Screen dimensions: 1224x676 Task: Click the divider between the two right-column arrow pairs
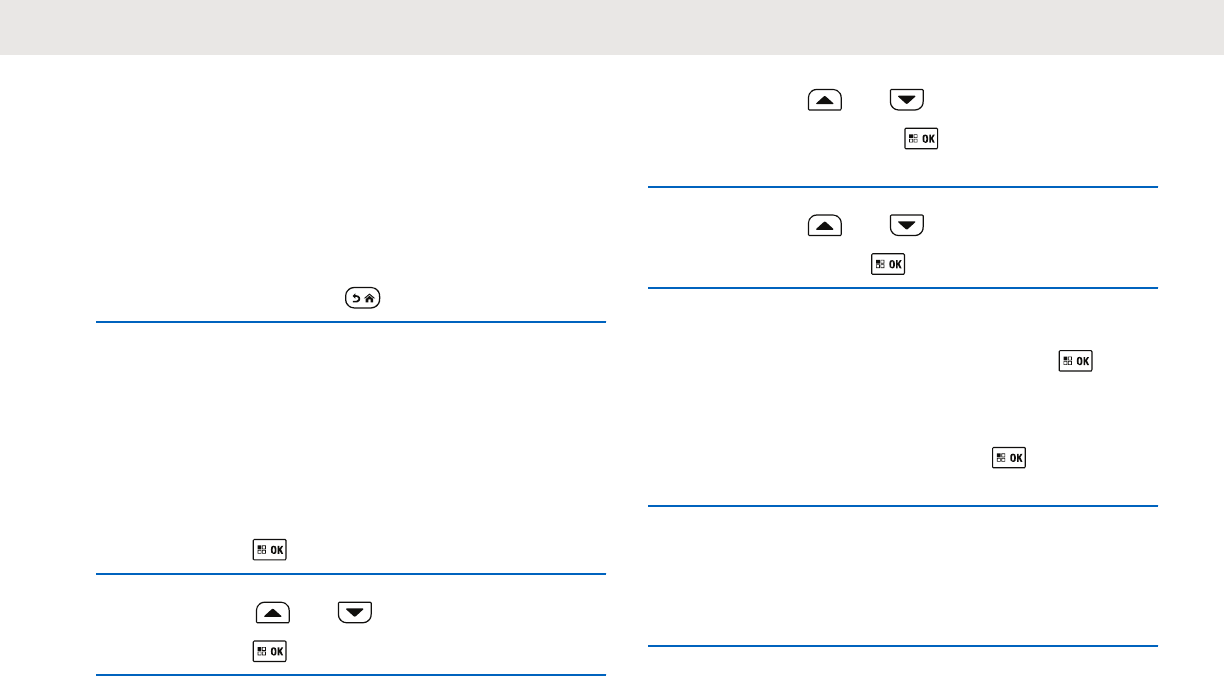[903, 187]
